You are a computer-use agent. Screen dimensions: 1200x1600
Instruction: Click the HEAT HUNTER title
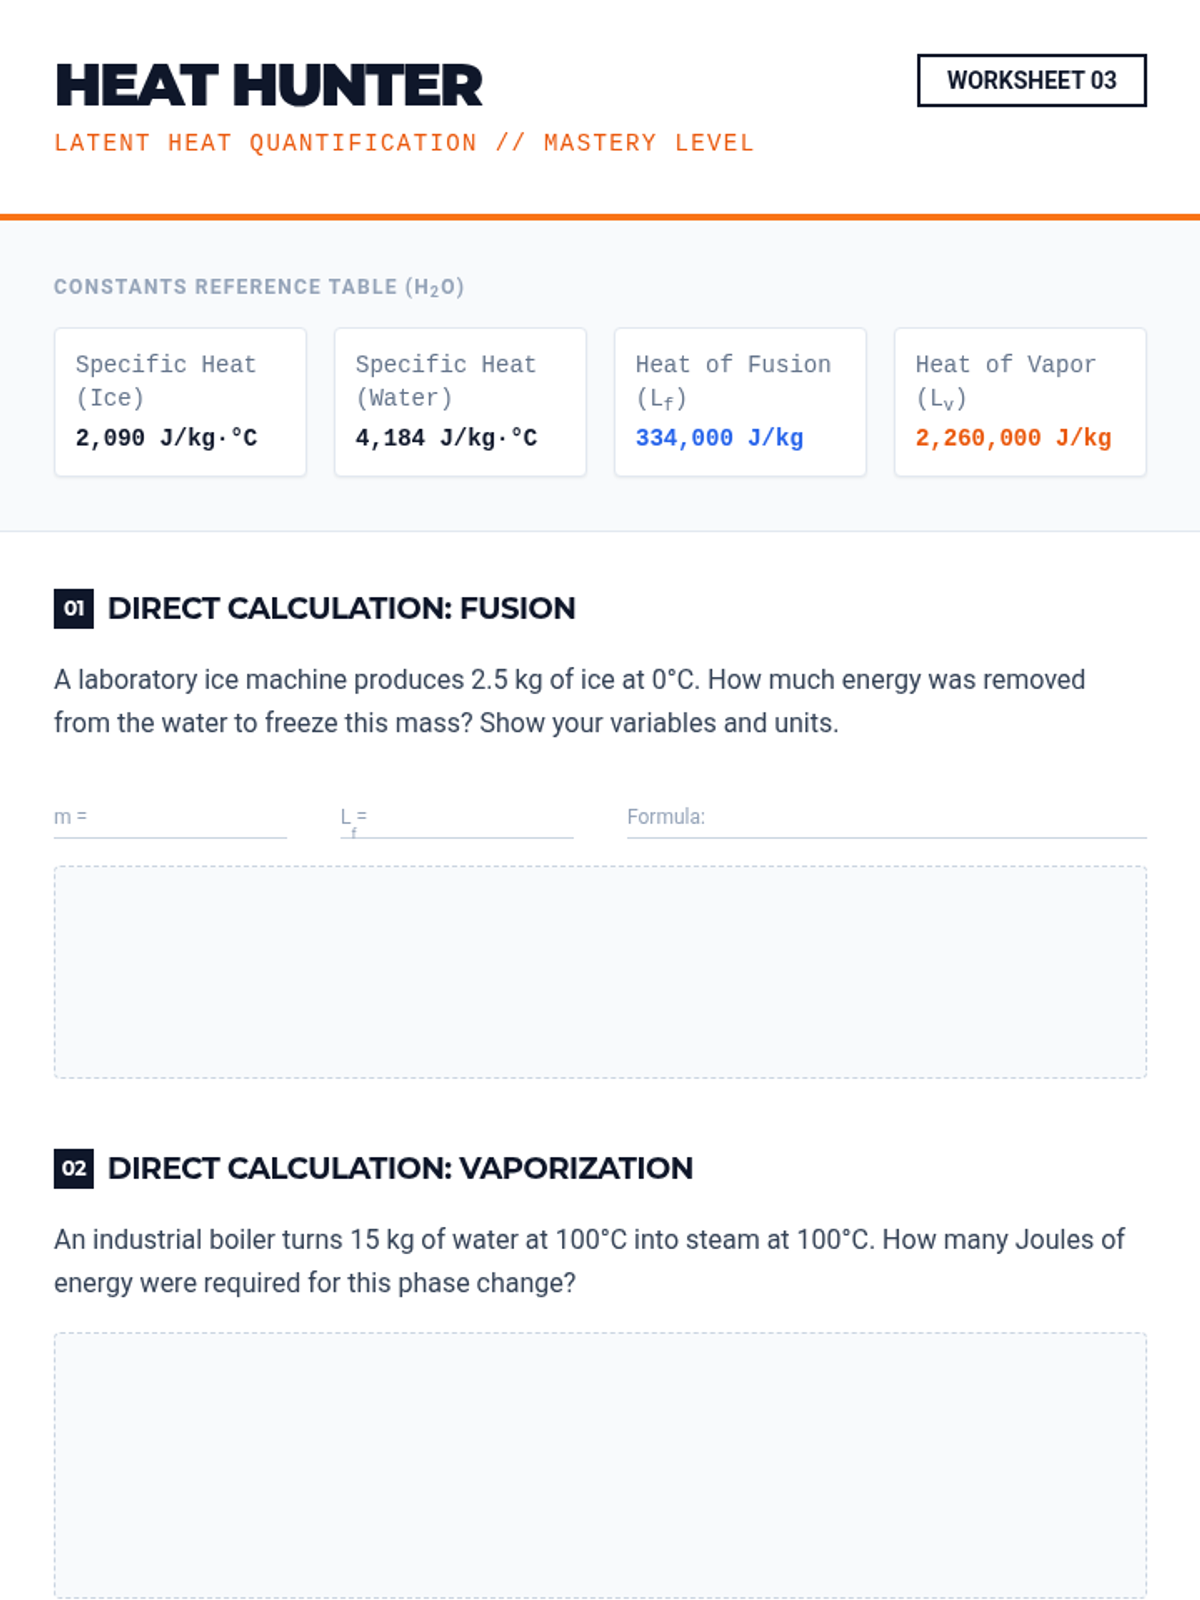(268, 85)
